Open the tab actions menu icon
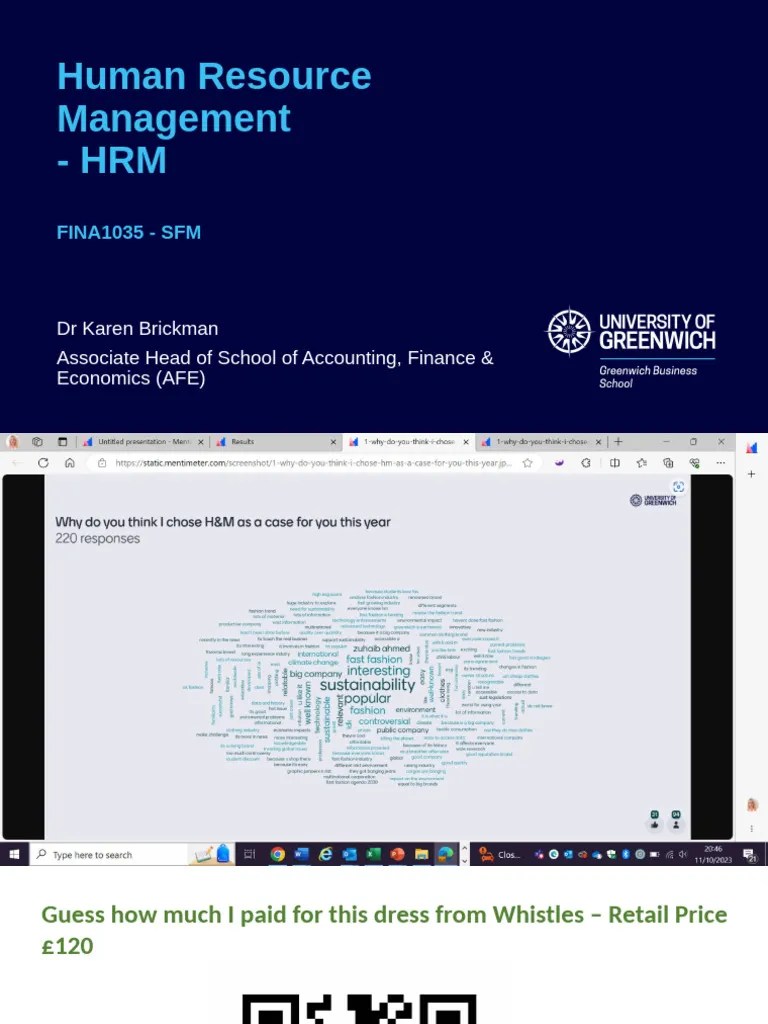768x1024 pixels. pos(63,442)
